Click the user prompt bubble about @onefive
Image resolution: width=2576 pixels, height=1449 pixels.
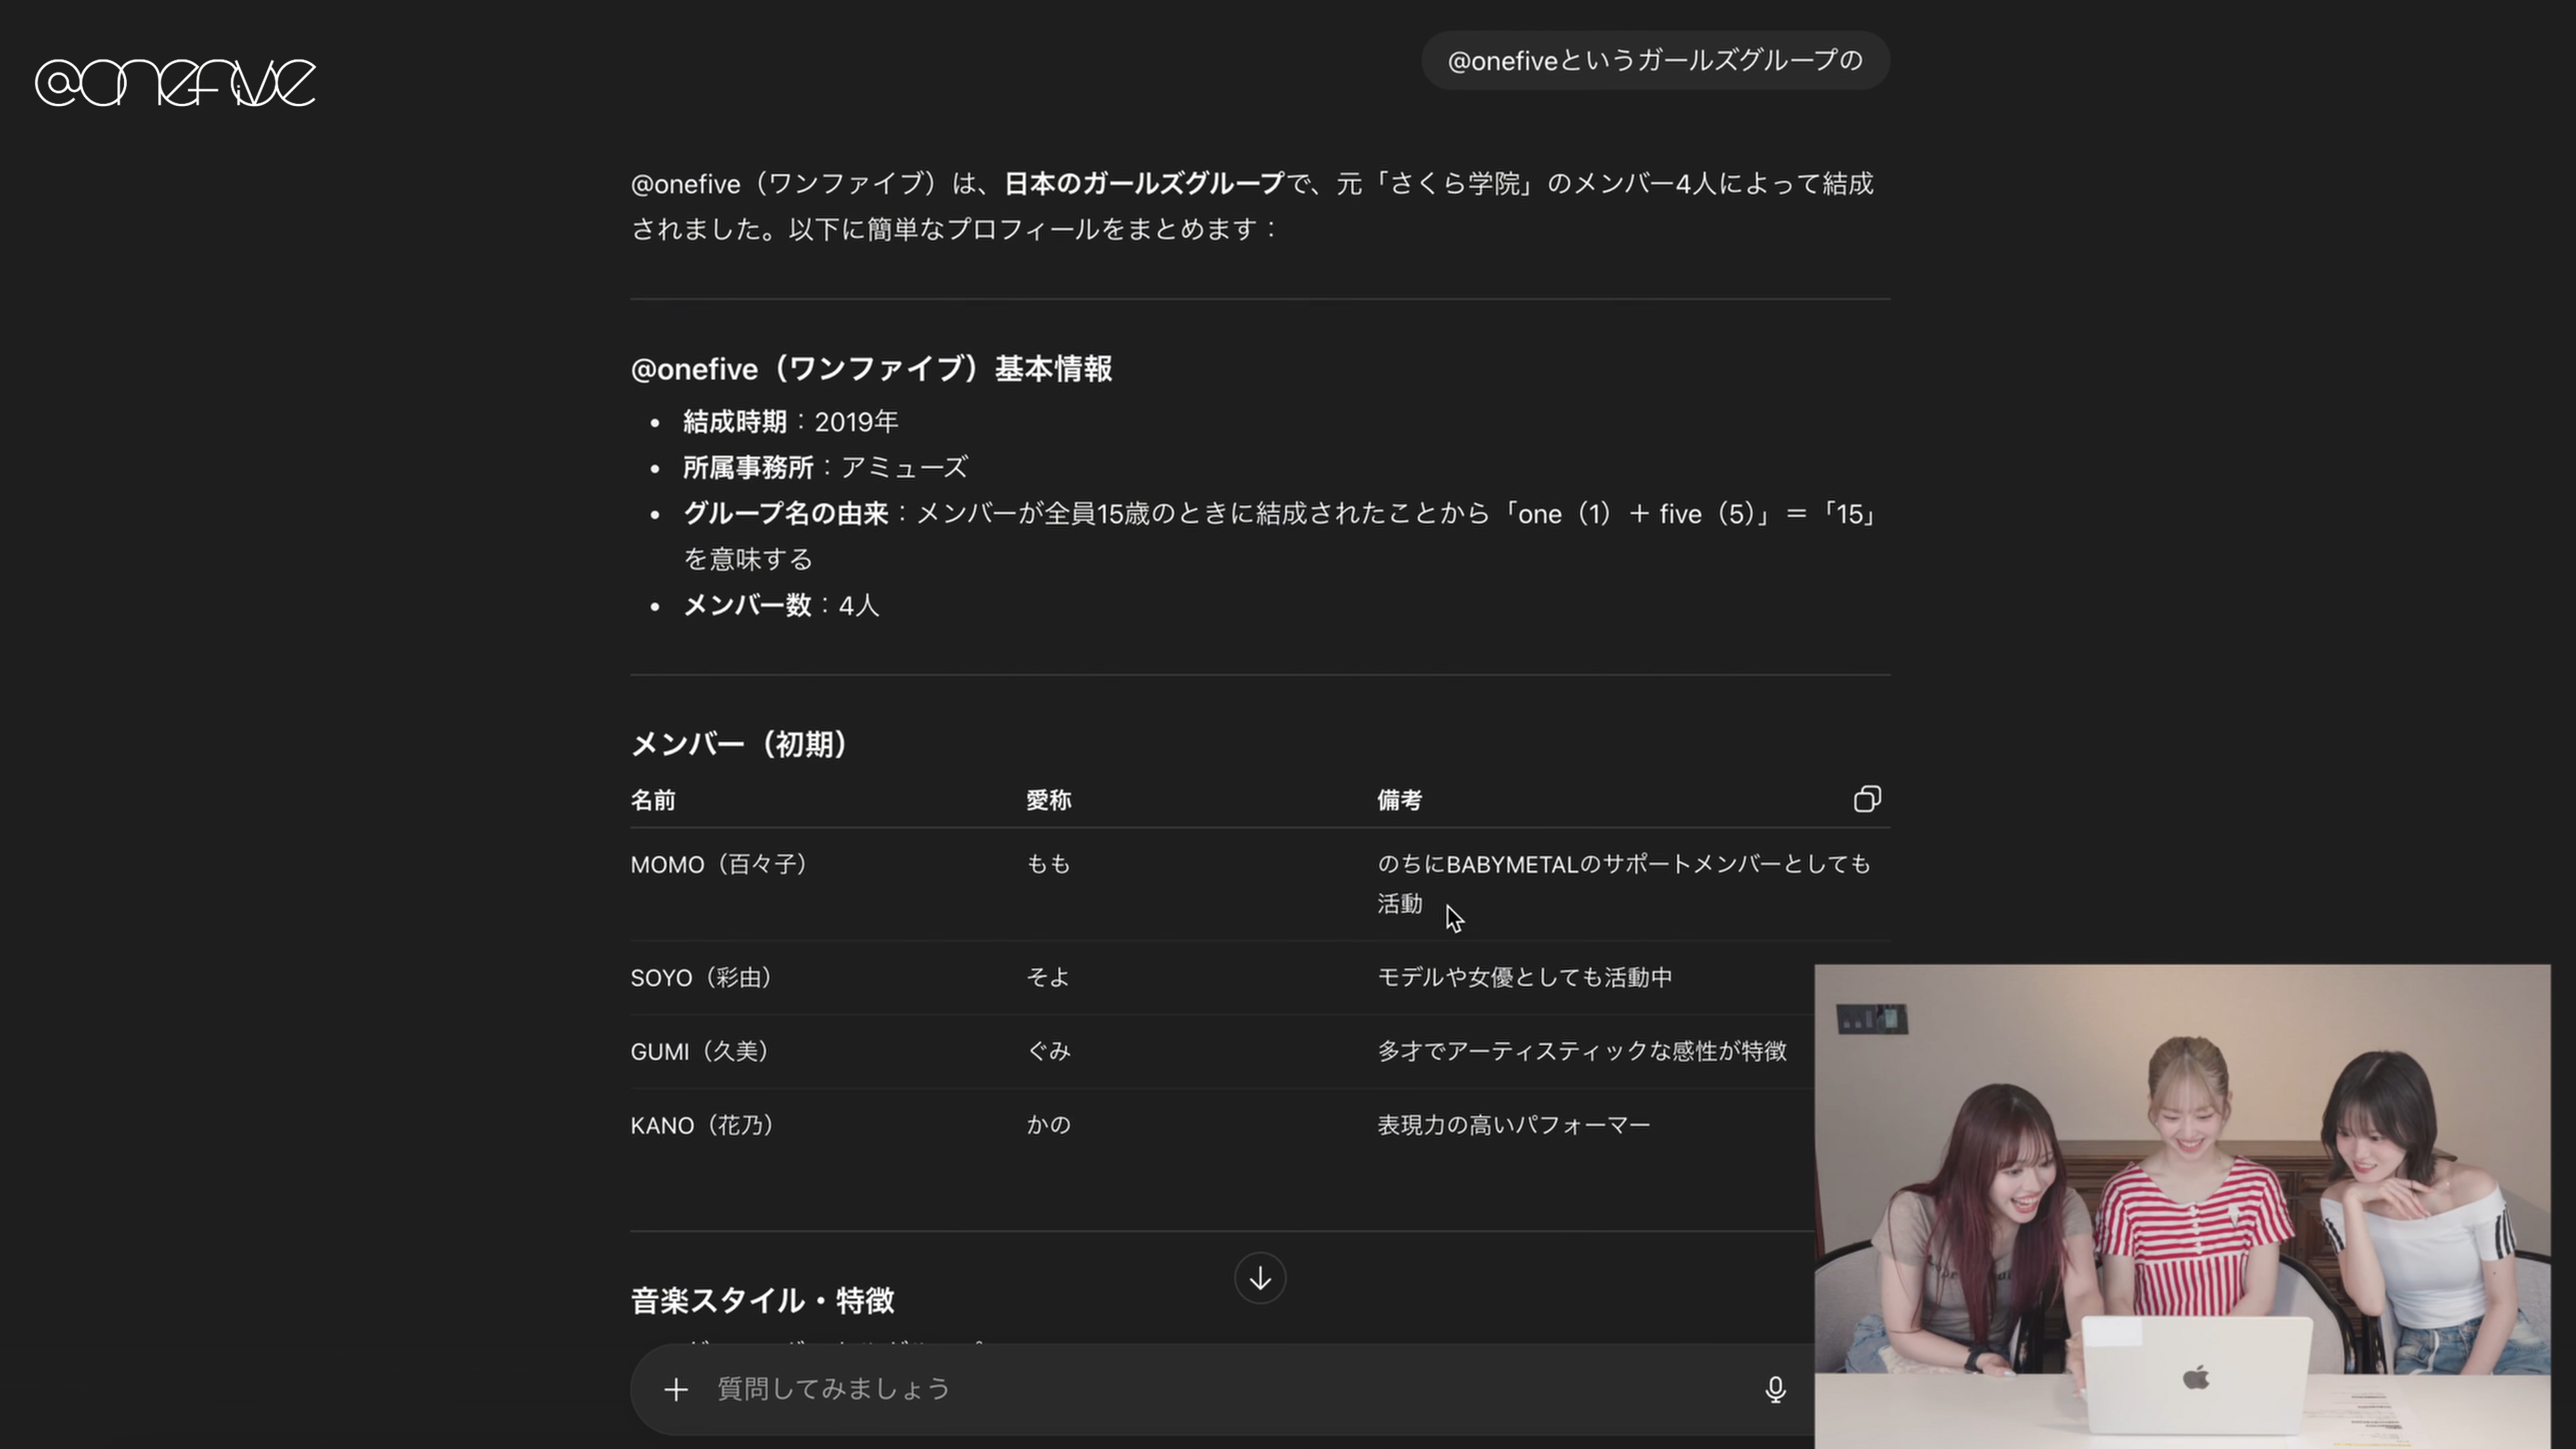pyautogui.click(x=1654, y=61)
